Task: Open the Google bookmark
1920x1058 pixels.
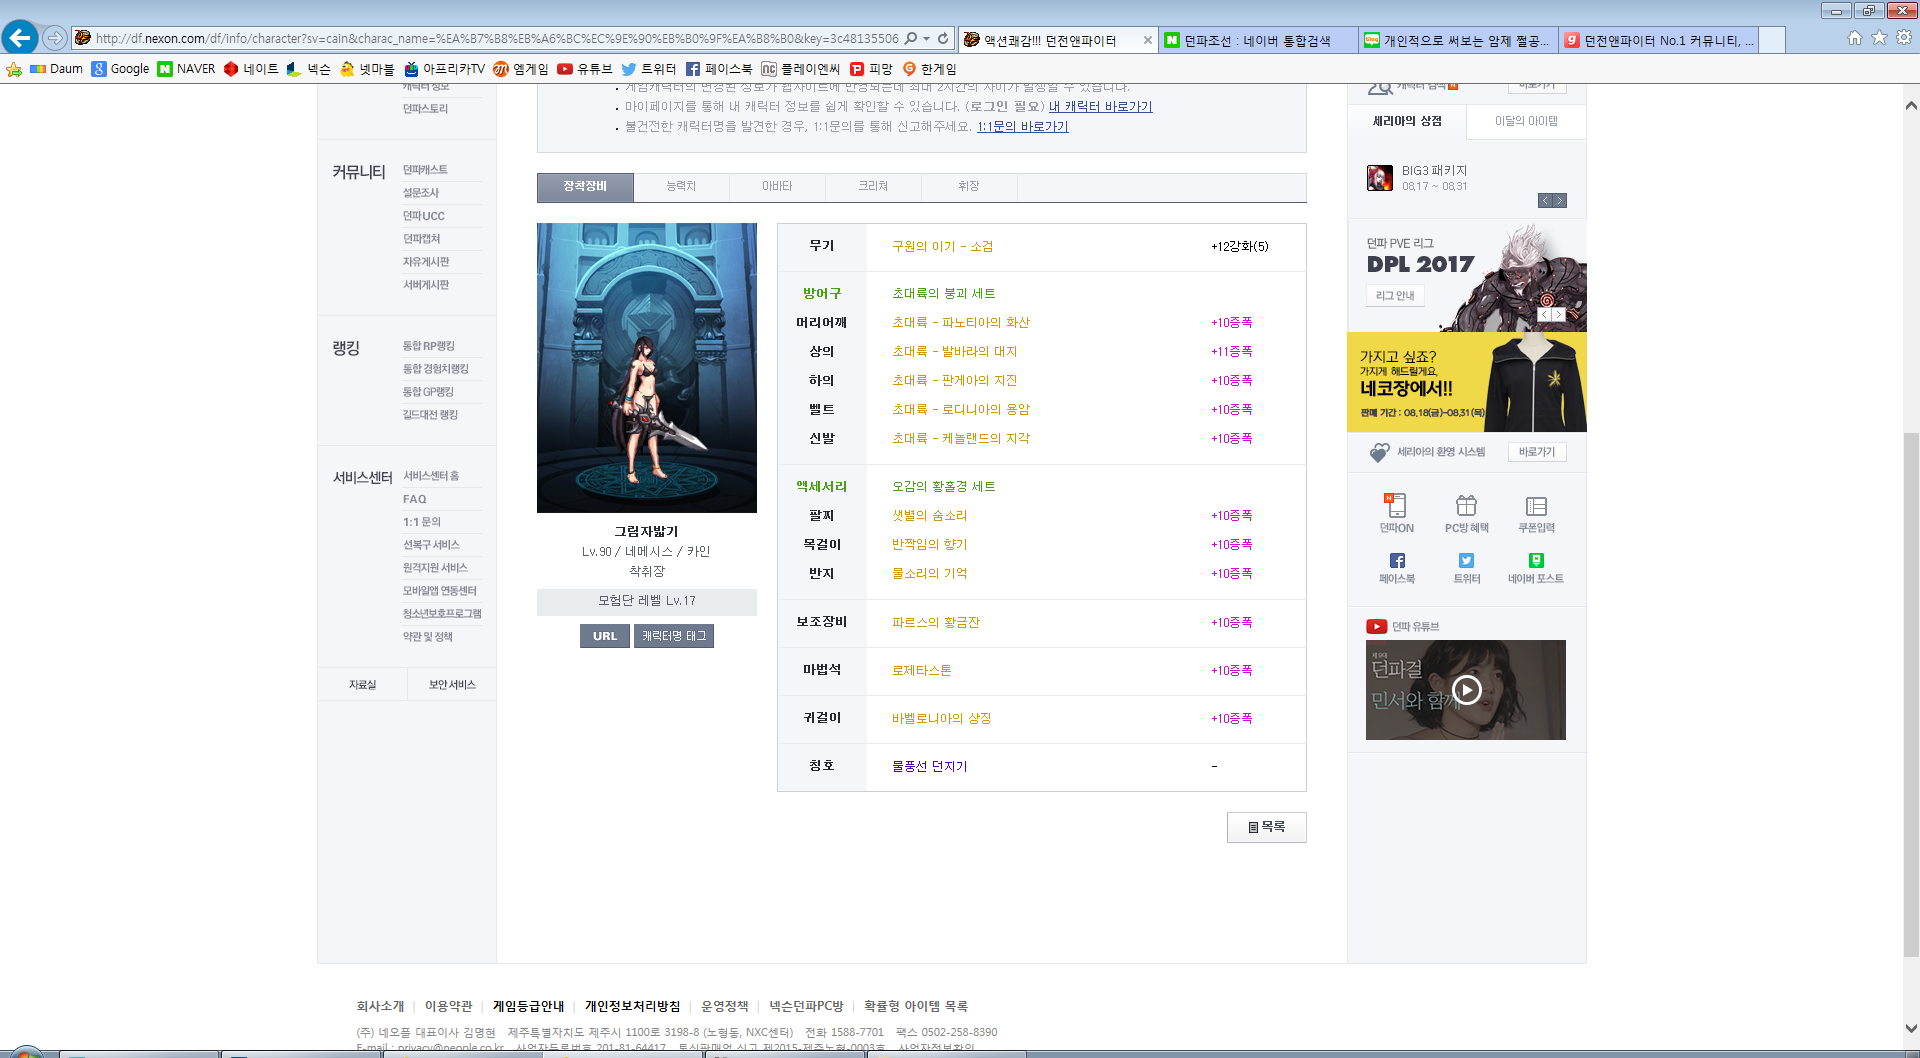Action: pos(120,69)
